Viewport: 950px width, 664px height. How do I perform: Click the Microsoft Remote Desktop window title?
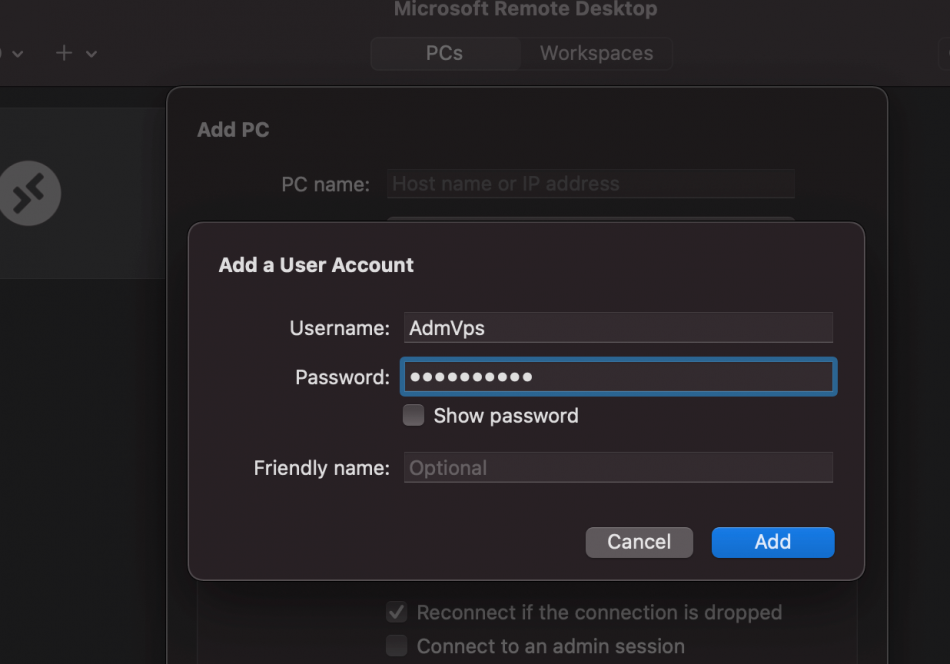coord(525,9)
